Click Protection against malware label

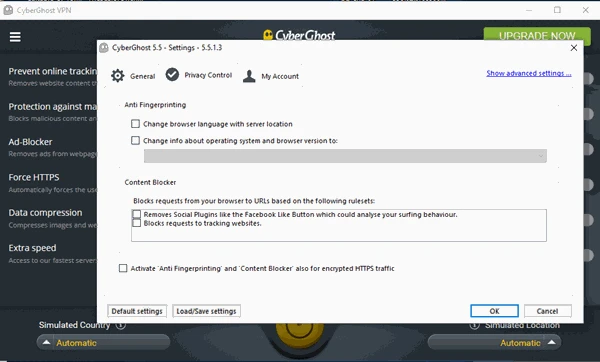[52, 106]
